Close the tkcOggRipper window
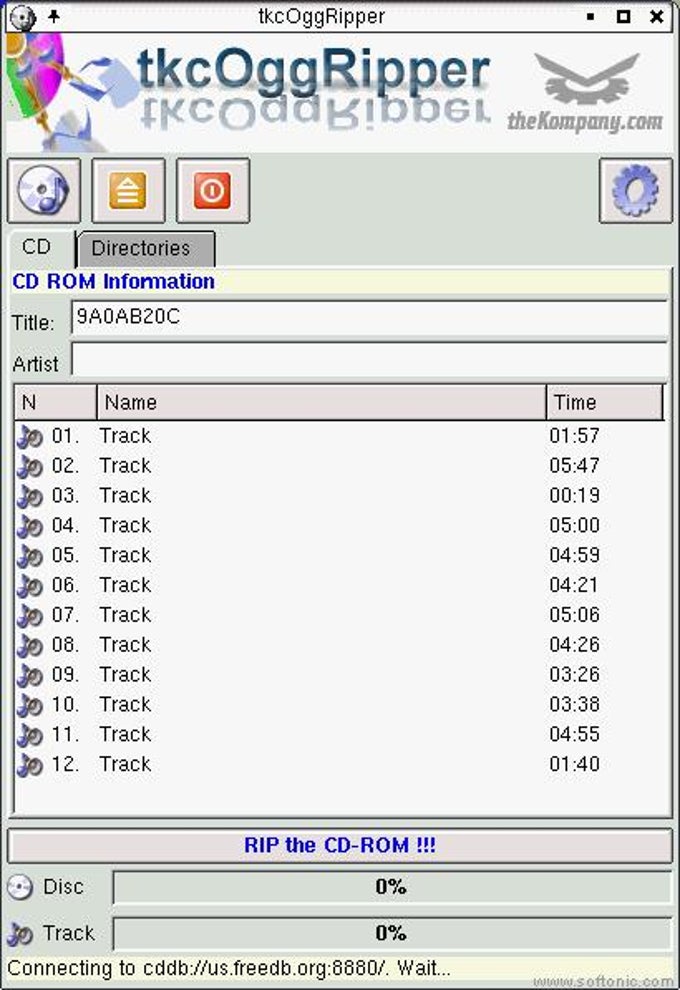680x990 pixels. click(657, 16)
